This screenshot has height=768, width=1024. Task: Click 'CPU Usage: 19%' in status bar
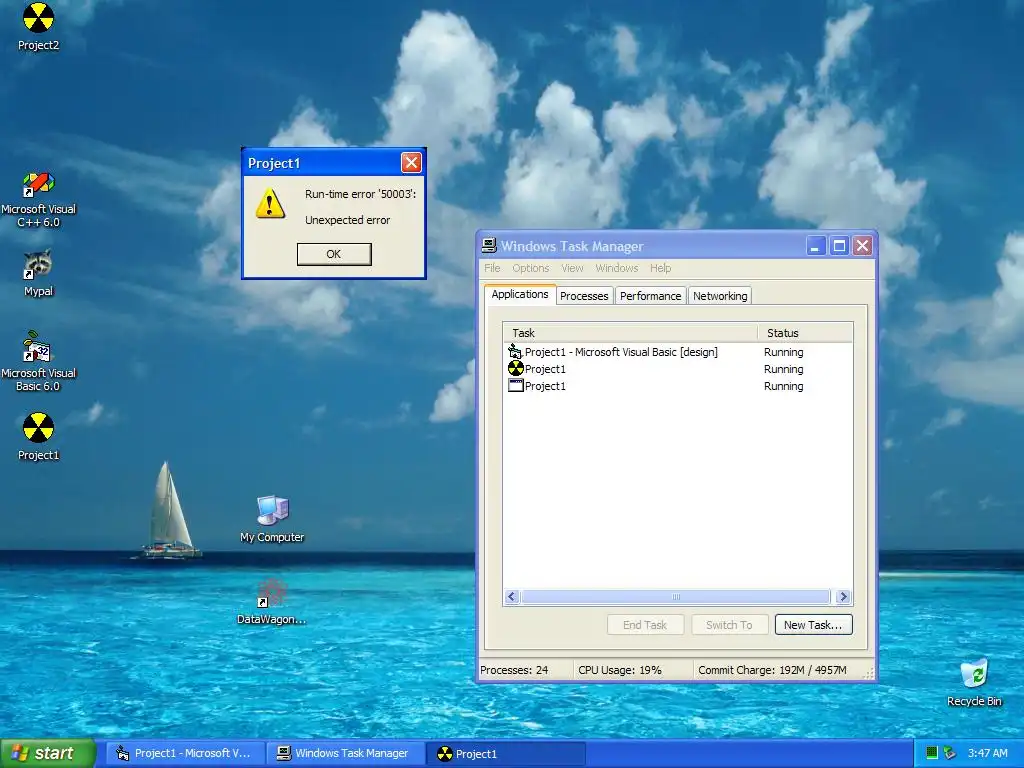tap(620, 670)
